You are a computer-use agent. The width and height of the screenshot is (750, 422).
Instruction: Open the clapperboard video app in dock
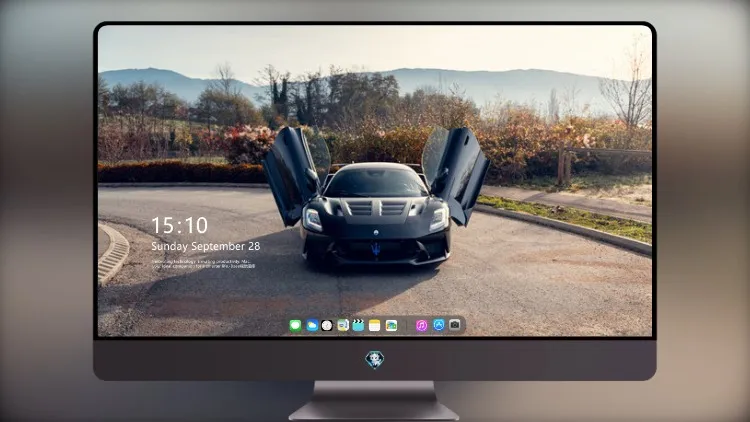tap(358, 326)
